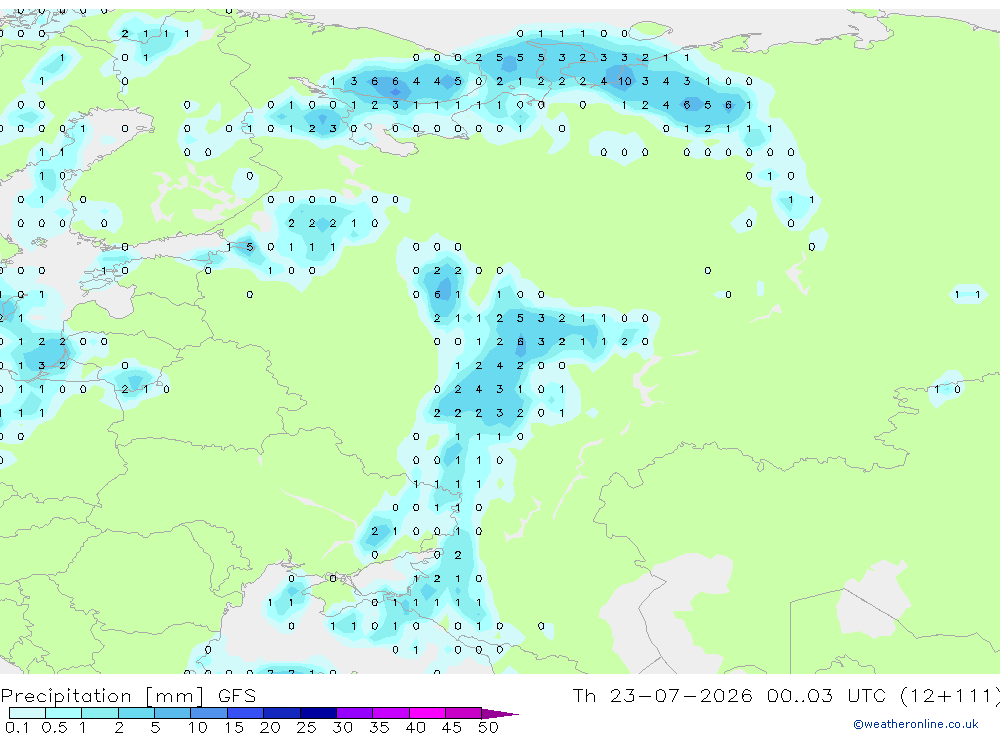This screenshot has width=1000, height=733.
Task: Click the '50' legend scale label
Action: click(488, 727)
